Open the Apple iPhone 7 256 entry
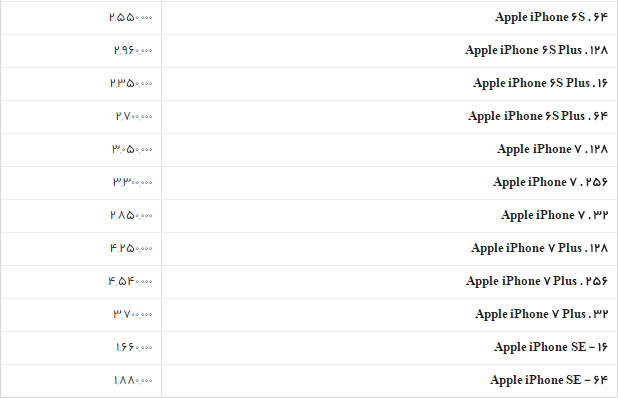Viewport: 618px width, 398px height. click(x=550, y=182)
